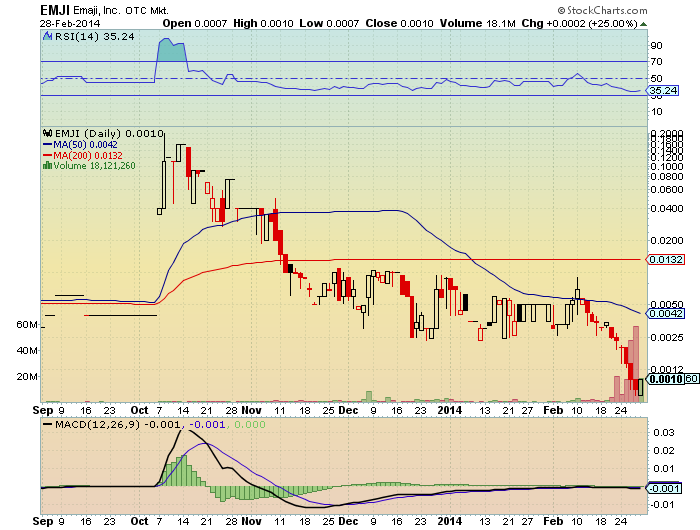The height and width of the screenshot is (530, 700).
Task: Click the Volume 18,121,260 legend entry
Action: (94, 166)
